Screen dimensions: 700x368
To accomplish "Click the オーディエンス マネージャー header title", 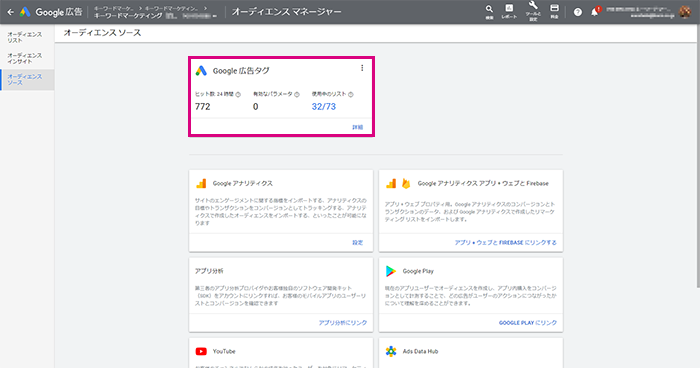I will pos(286,12).
